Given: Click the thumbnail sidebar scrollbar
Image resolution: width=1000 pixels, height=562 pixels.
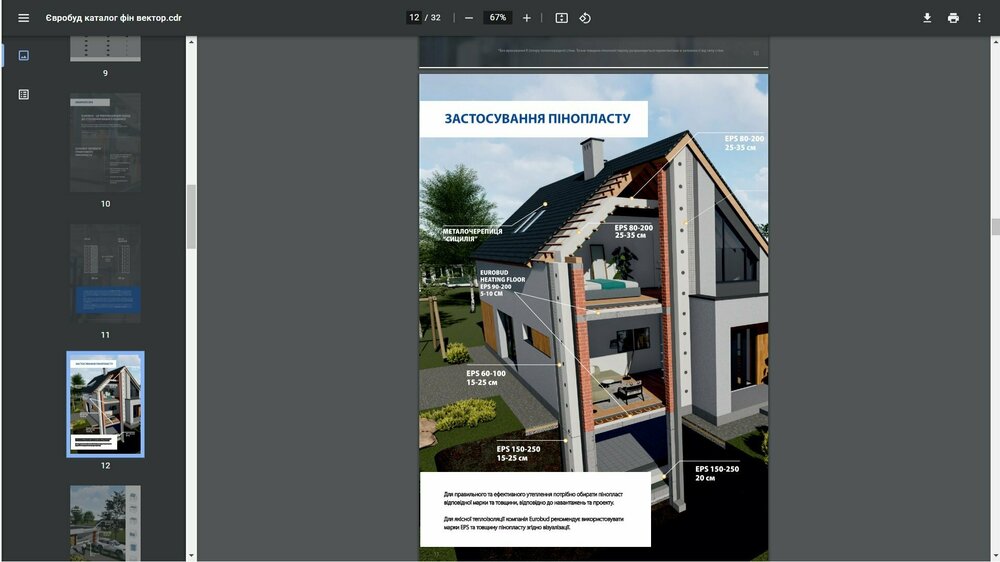Looking at the screenshot, I should click(x=191, y=215).
